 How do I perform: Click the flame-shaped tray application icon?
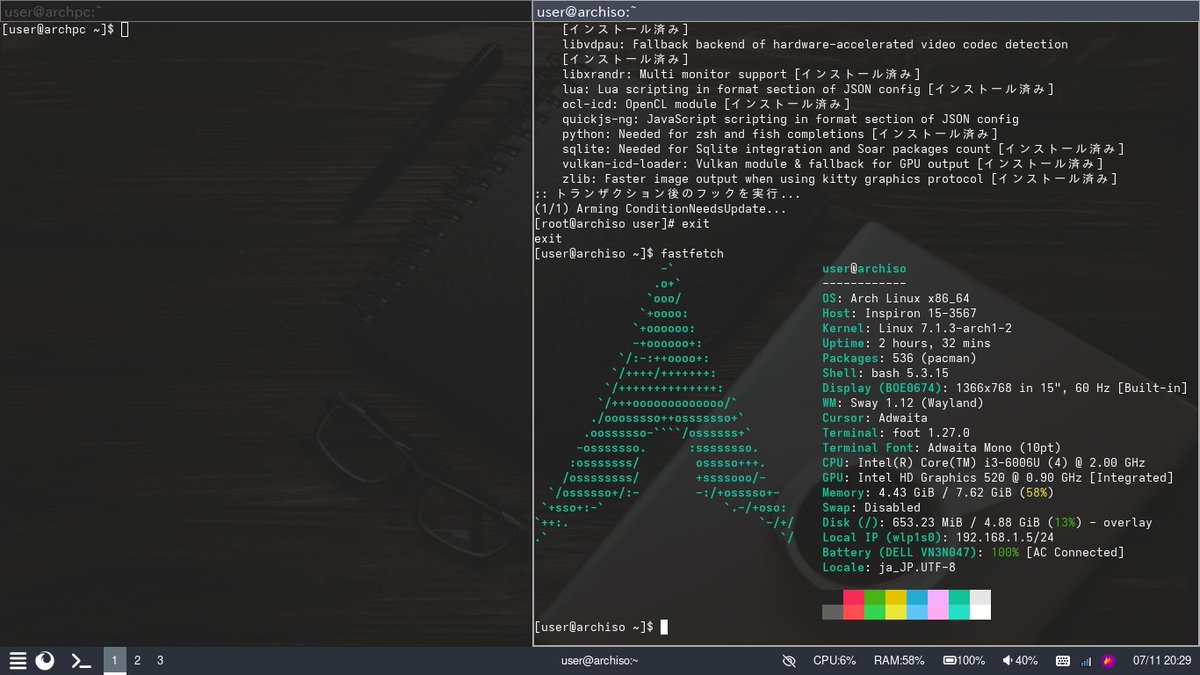point(1108,661)
